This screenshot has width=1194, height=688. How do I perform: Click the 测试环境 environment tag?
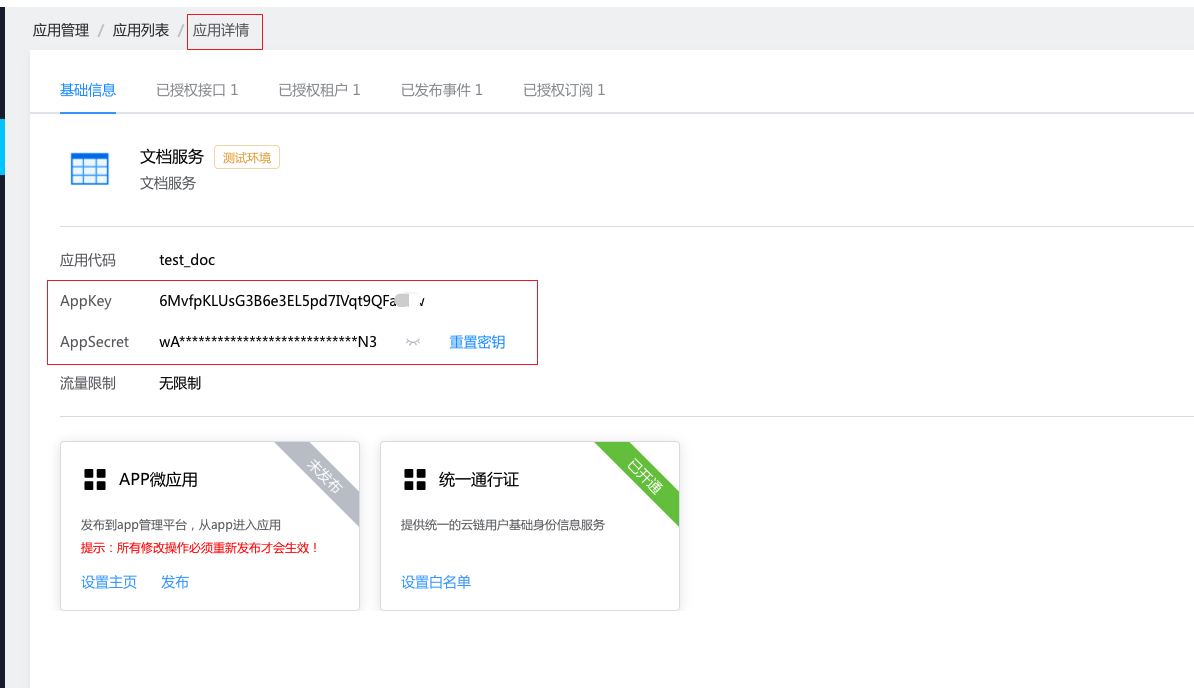[x=246, y=157]
